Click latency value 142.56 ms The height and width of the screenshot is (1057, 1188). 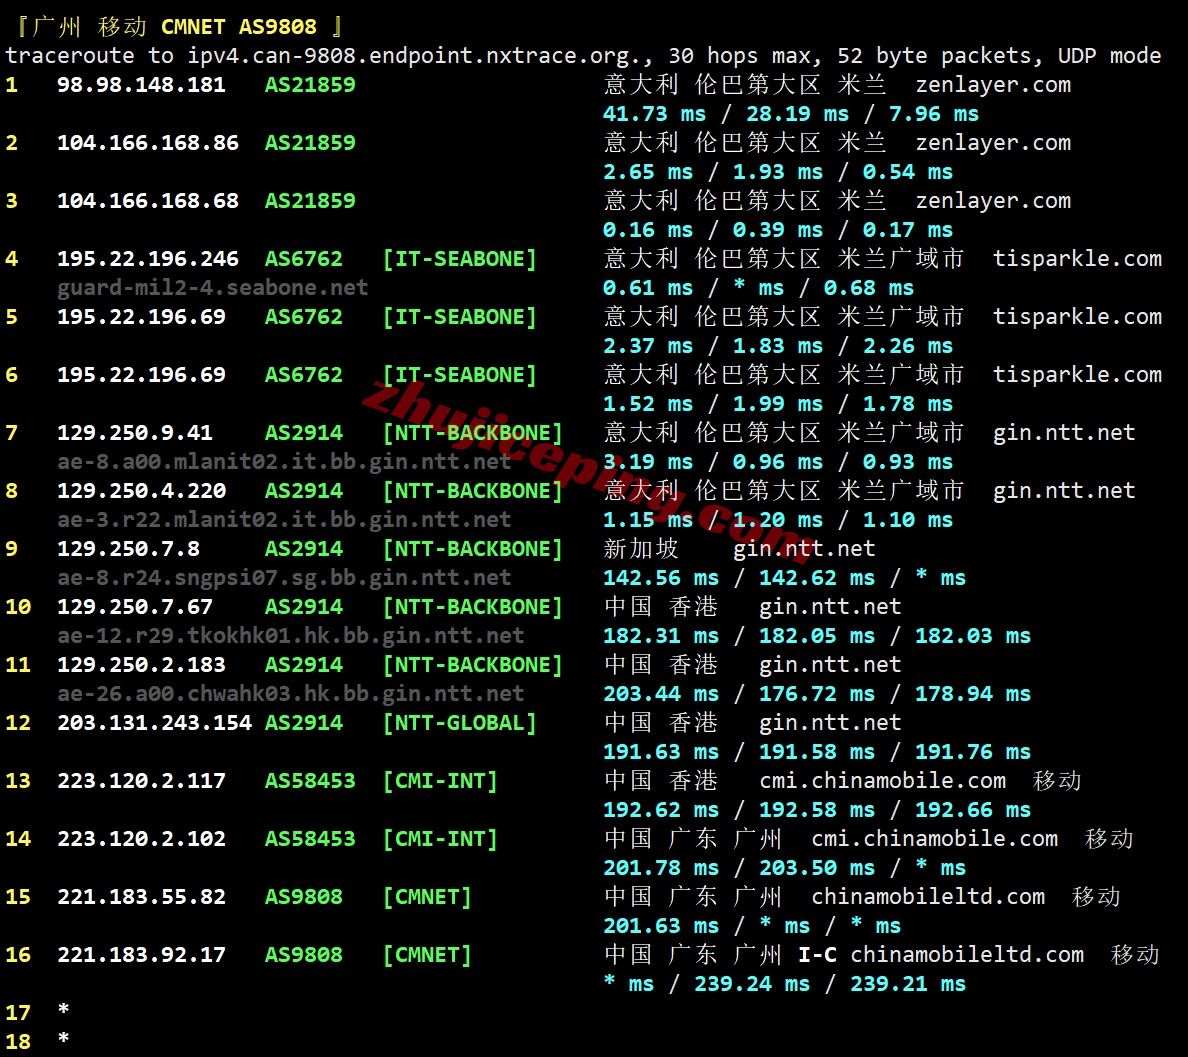661,578
